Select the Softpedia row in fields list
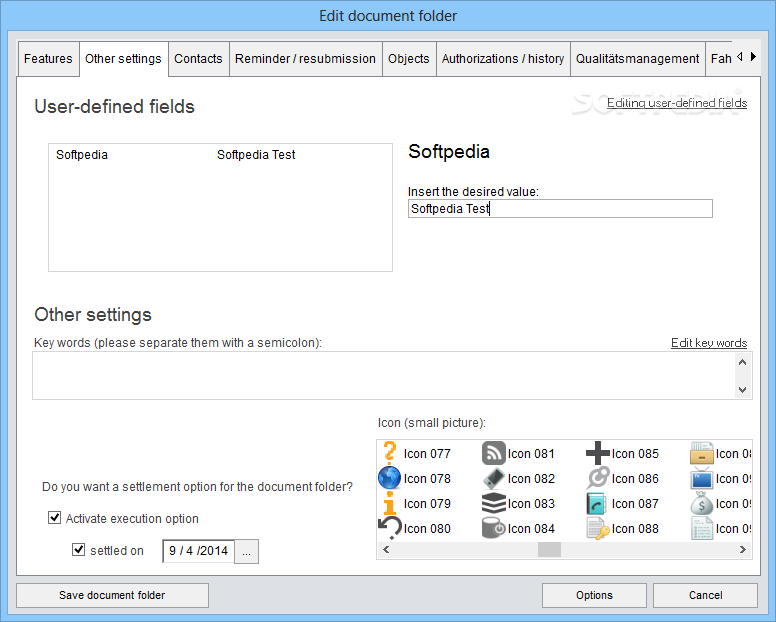The height and width of the screenshot is (622, 776). coord(220,155)
